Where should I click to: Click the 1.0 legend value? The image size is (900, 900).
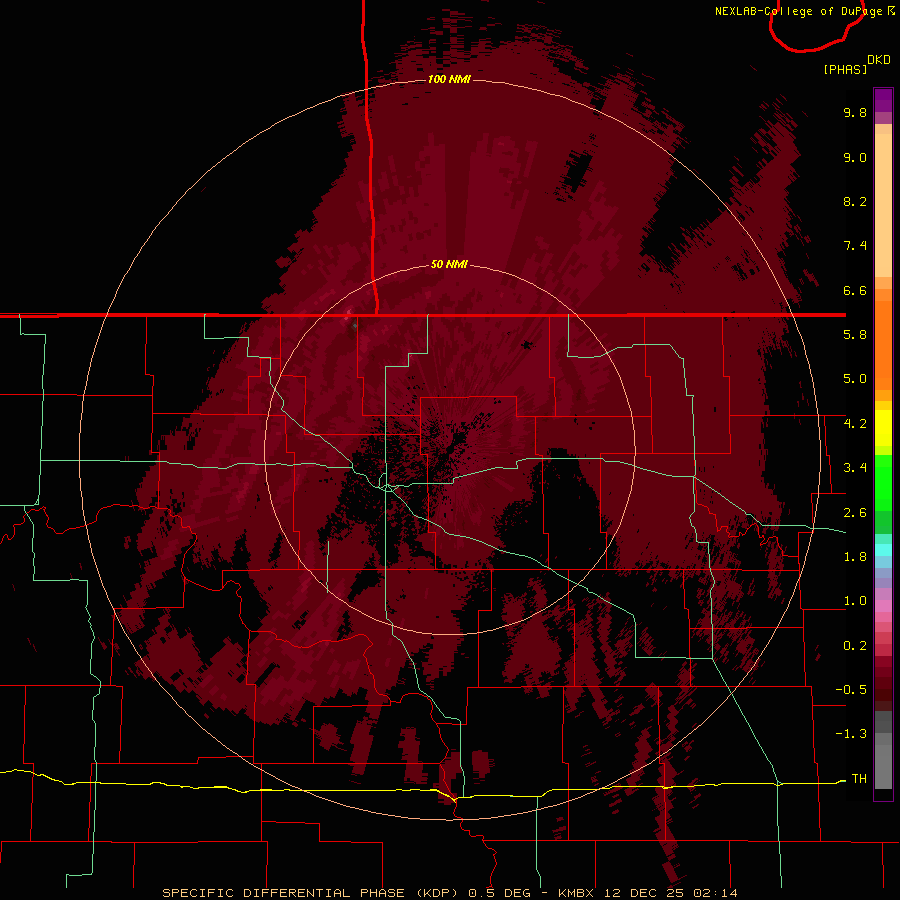855,601
